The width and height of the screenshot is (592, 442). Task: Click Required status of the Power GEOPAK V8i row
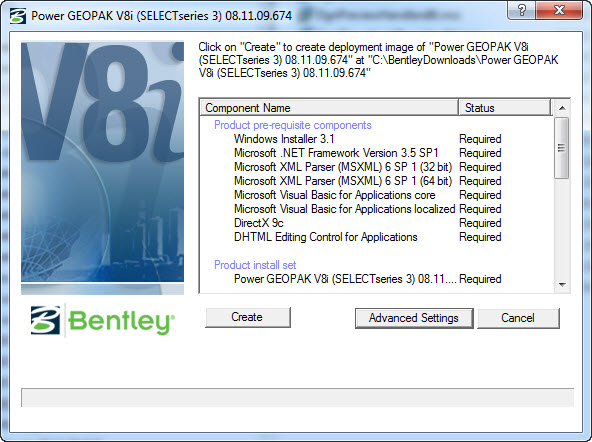[480, 279]
